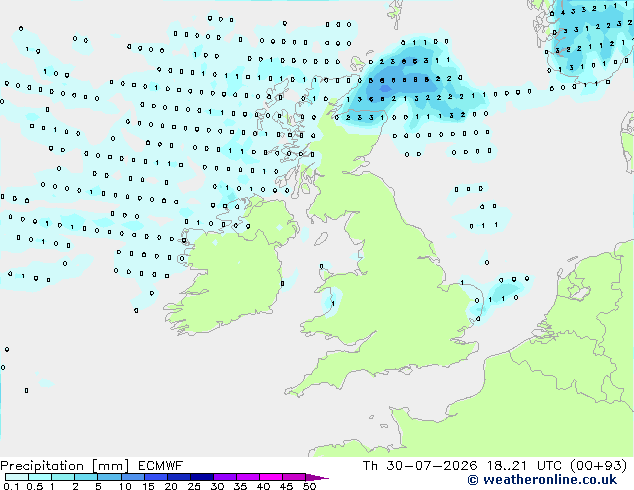This screenshot has height=490, width=634.
Task: Click the 'UTC' label
Action: tap(549, 466)
